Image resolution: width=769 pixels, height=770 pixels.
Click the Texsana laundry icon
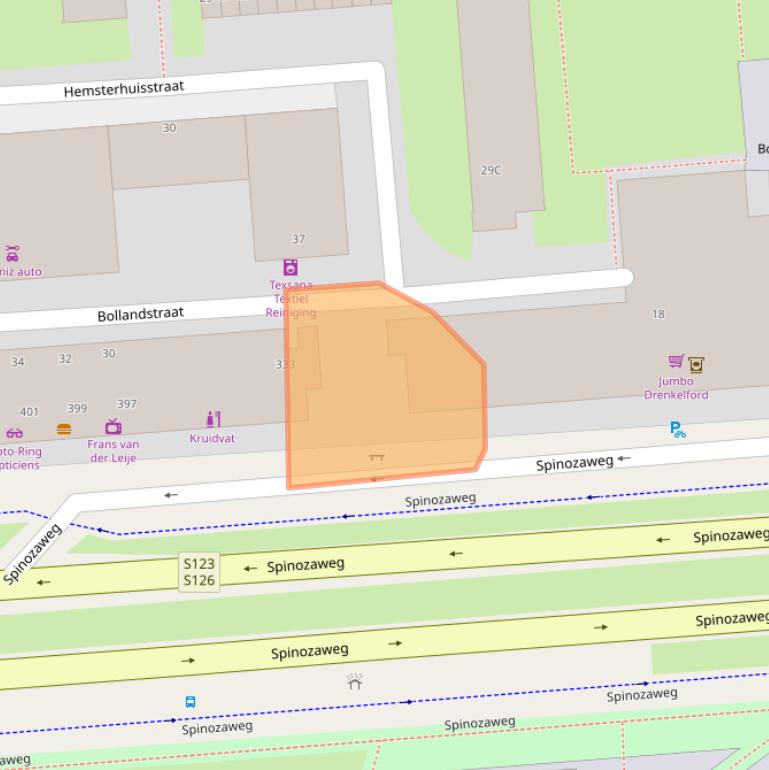(290, 267)
